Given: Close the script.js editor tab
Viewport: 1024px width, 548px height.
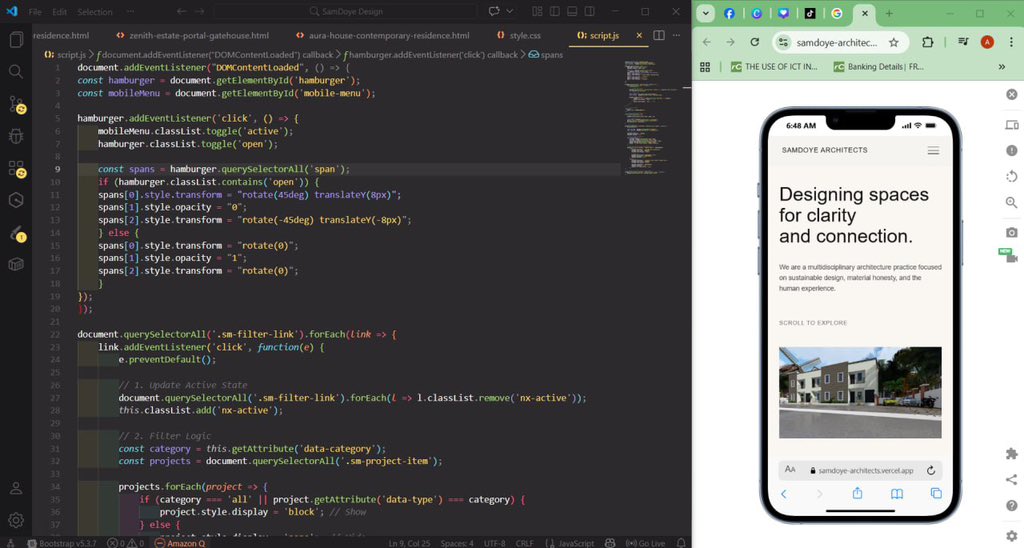Looking at the screenshot, I should pyautogui.click(x=639, y=35).
